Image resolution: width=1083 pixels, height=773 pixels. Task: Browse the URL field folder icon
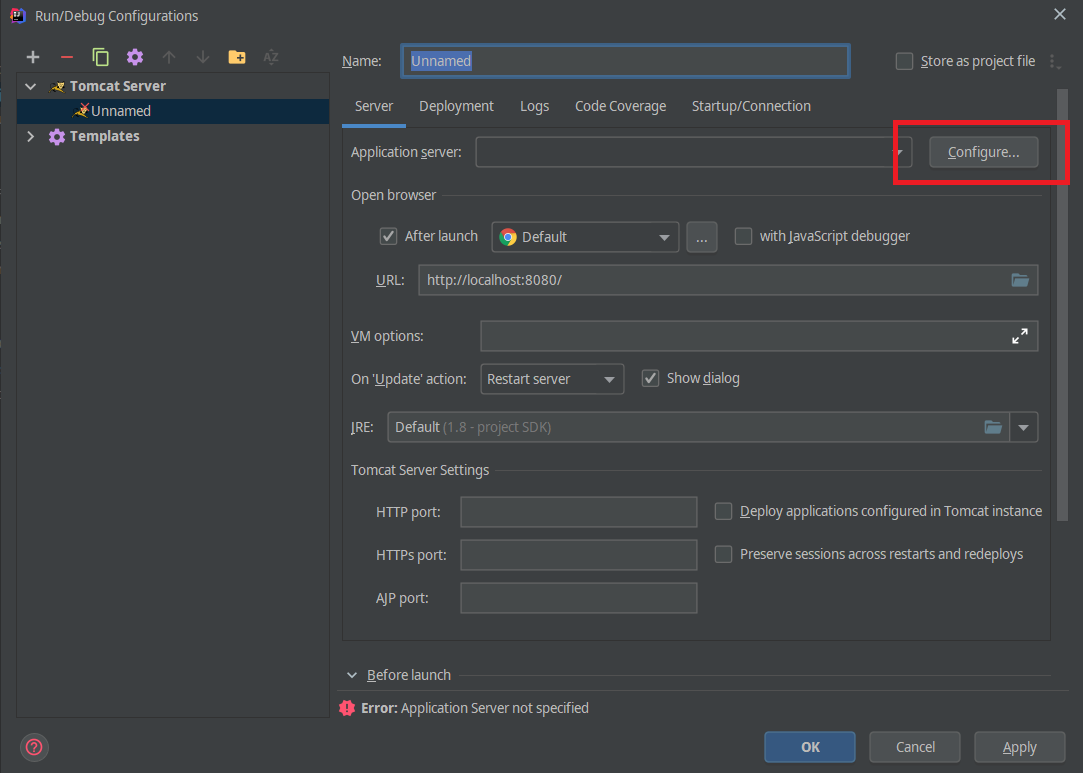(1019, 280)
